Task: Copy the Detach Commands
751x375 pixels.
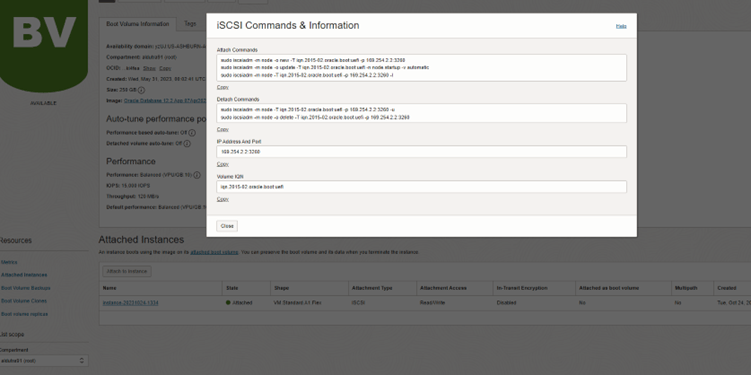Action: [223, 129]
